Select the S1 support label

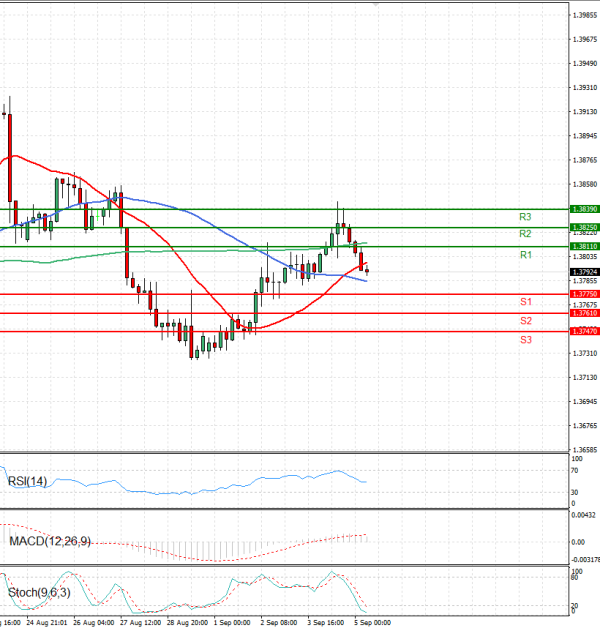(x=524, y=302)
